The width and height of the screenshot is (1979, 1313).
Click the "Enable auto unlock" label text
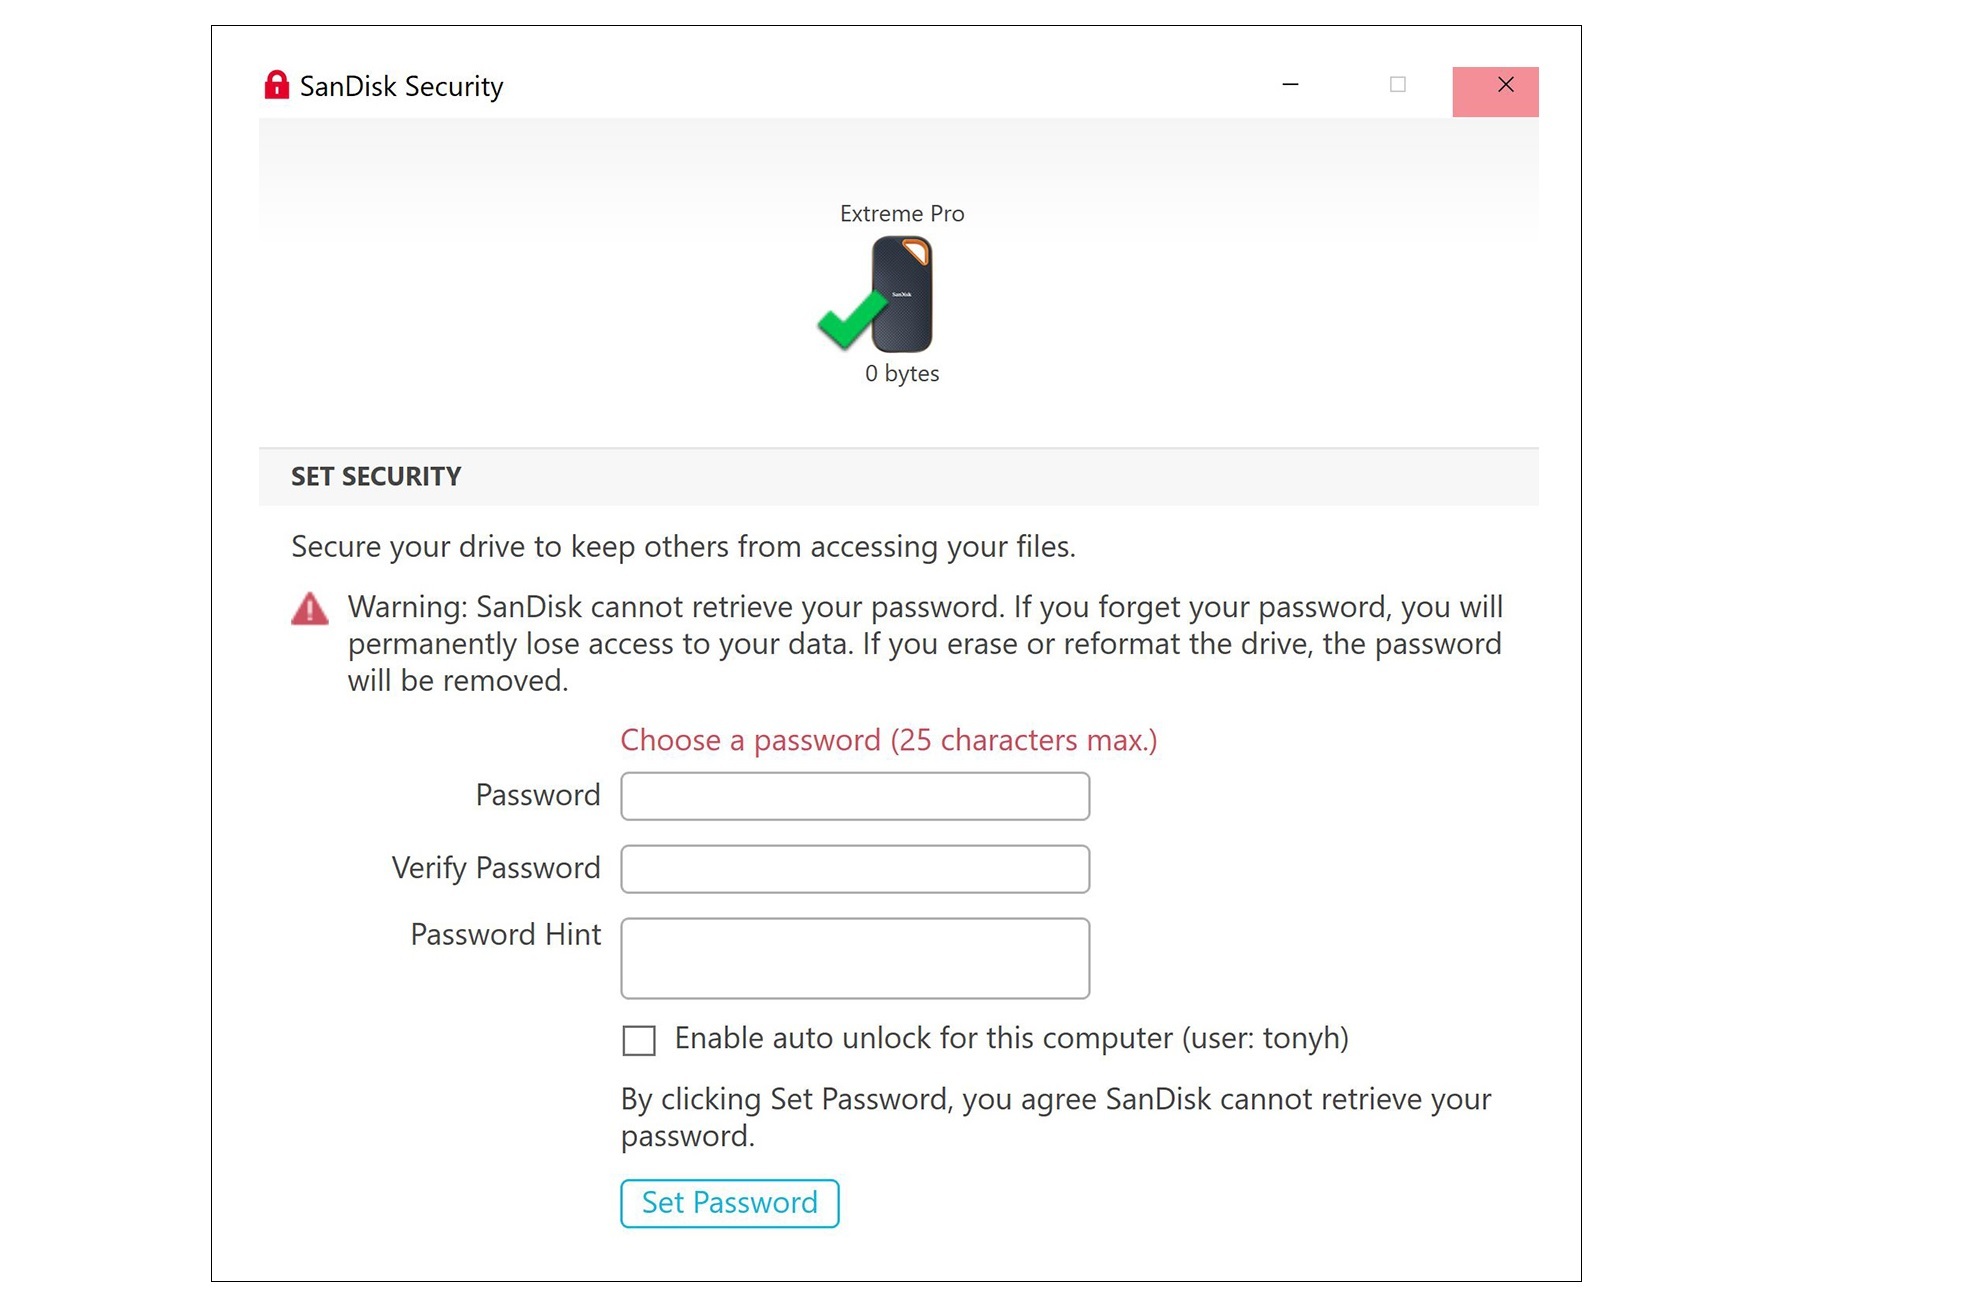pyautogui.click(x=1011, y=1039)
